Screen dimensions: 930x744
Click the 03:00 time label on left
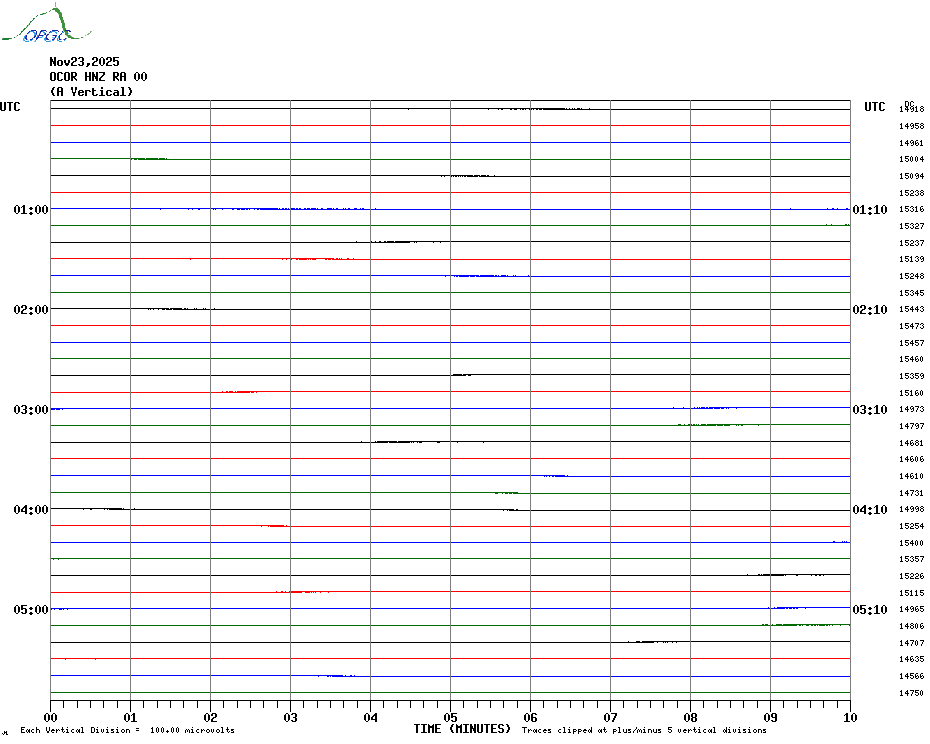point(31,410)
